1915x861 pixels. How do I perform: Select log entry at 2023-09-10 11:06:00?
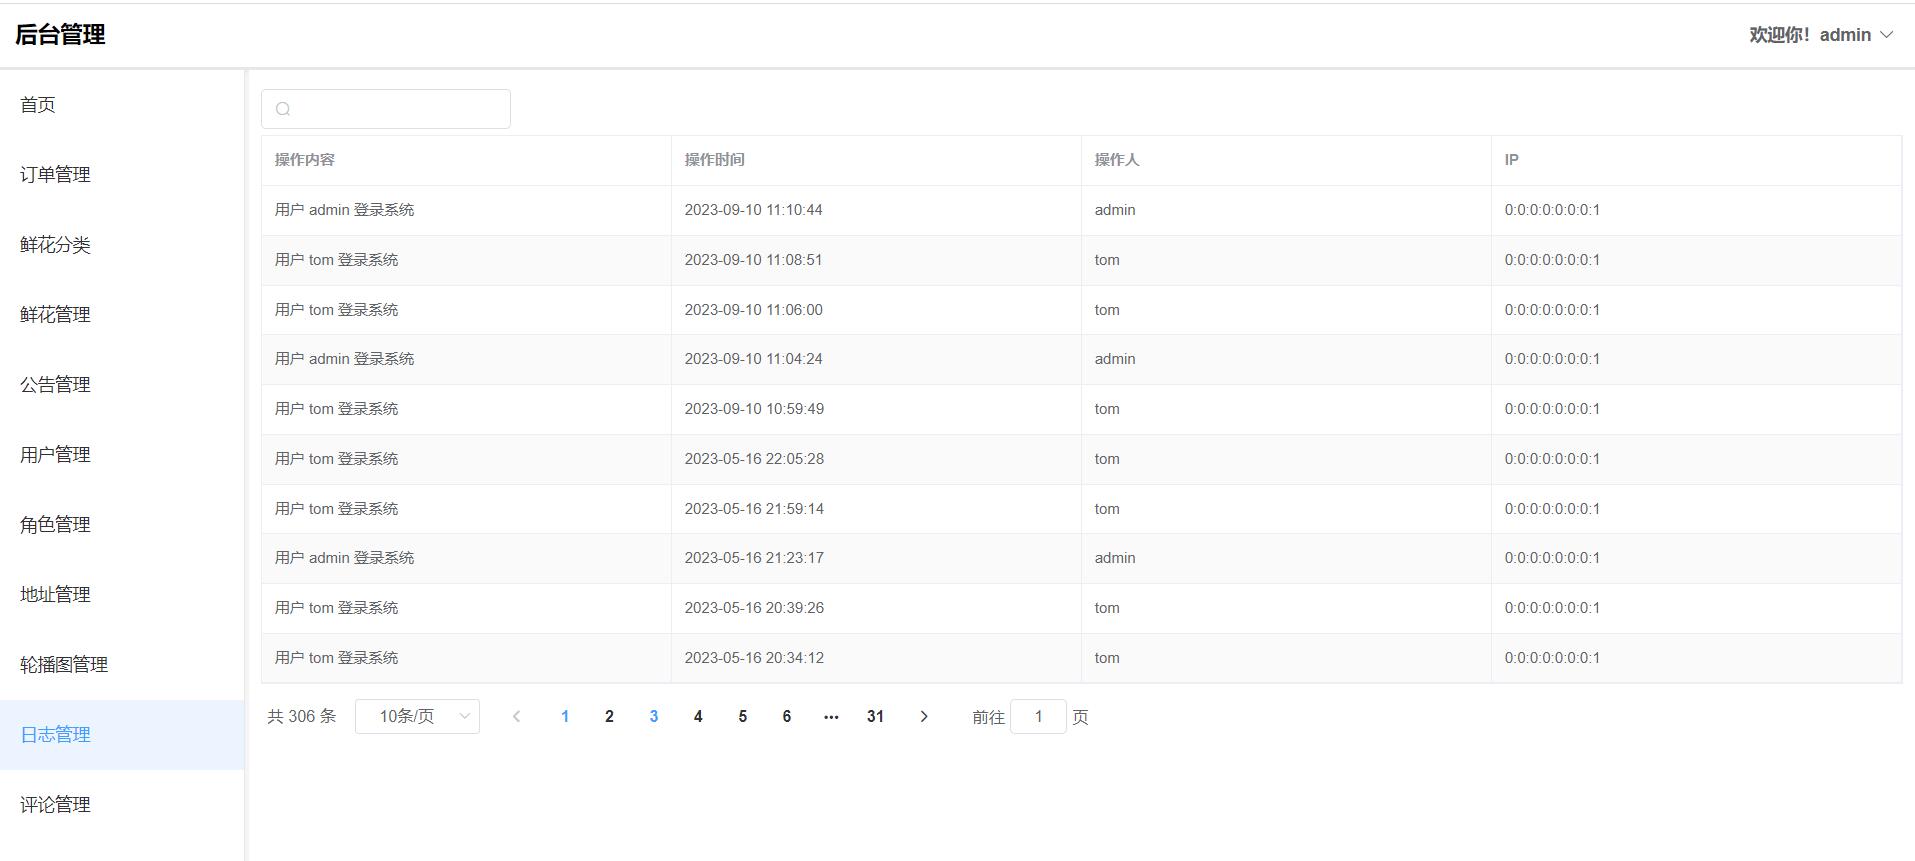[x=1081, y=310]
